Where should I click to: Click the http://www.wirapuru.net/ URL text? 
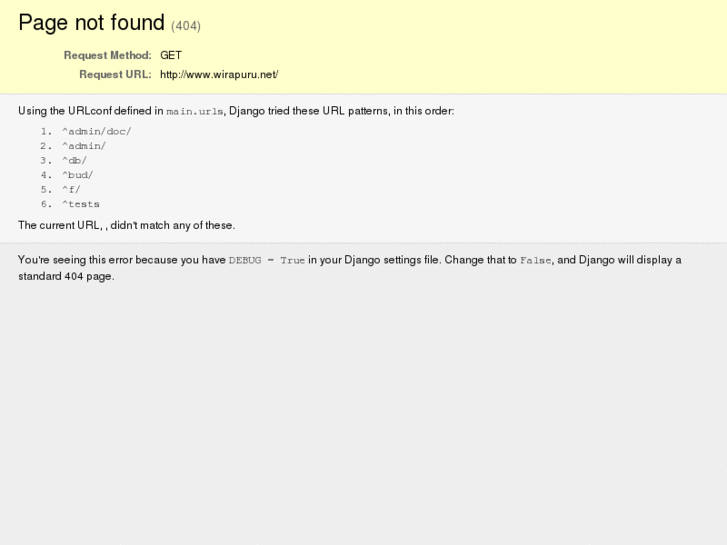click(219, 74)
